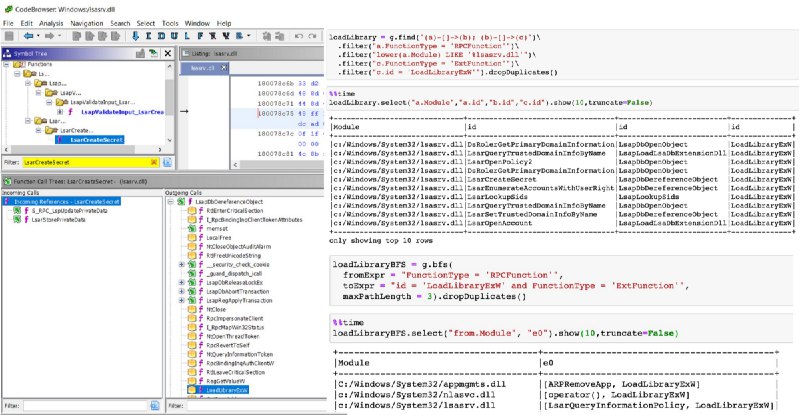Image resolution: width=800 pixels, height=415 pixels.
Task: Expand __security_check_cookie in Outgoing Calls
Action: (x=181, y=264)
